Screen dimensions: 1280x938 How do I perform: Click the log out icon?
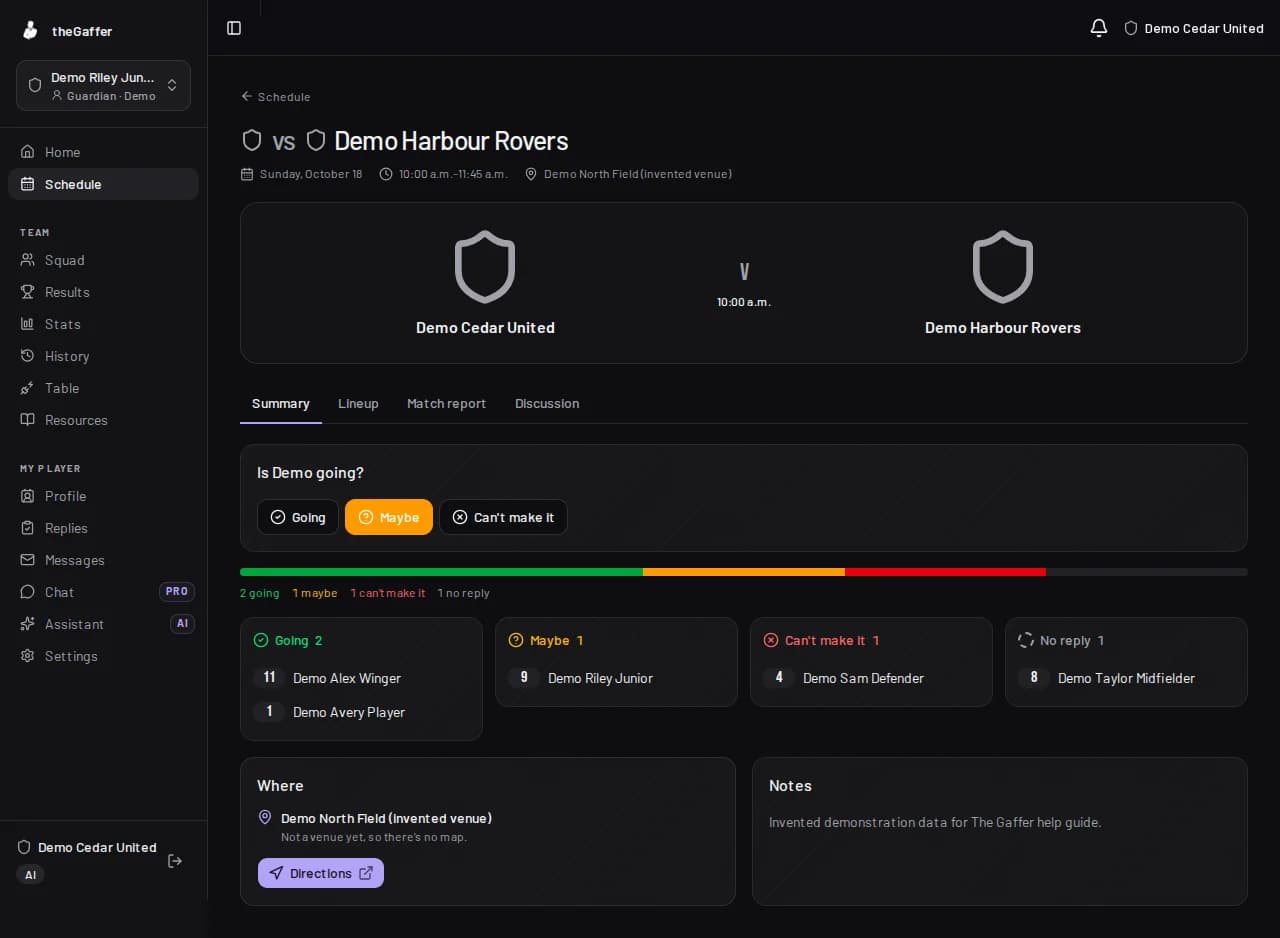point(175,861)
